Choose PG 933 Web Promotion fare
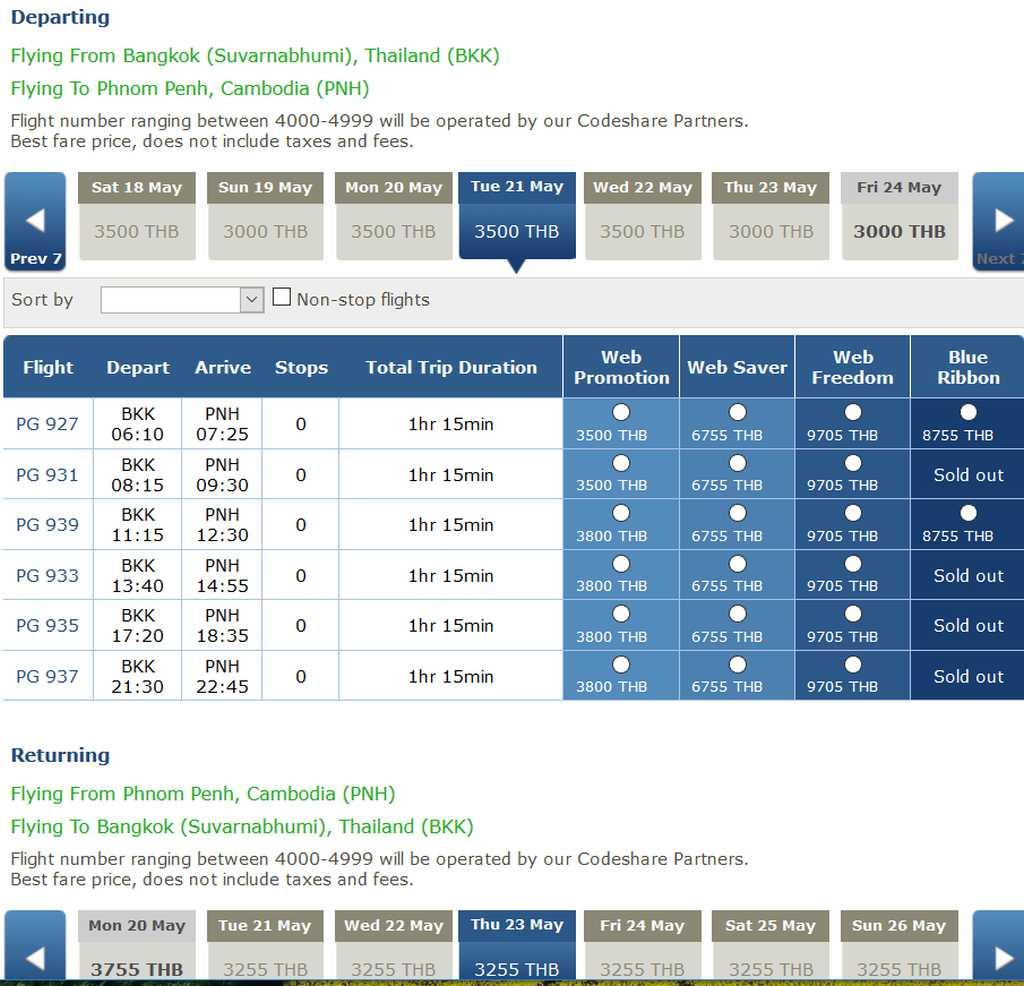 pyautogui.click(x=621, y=564)
